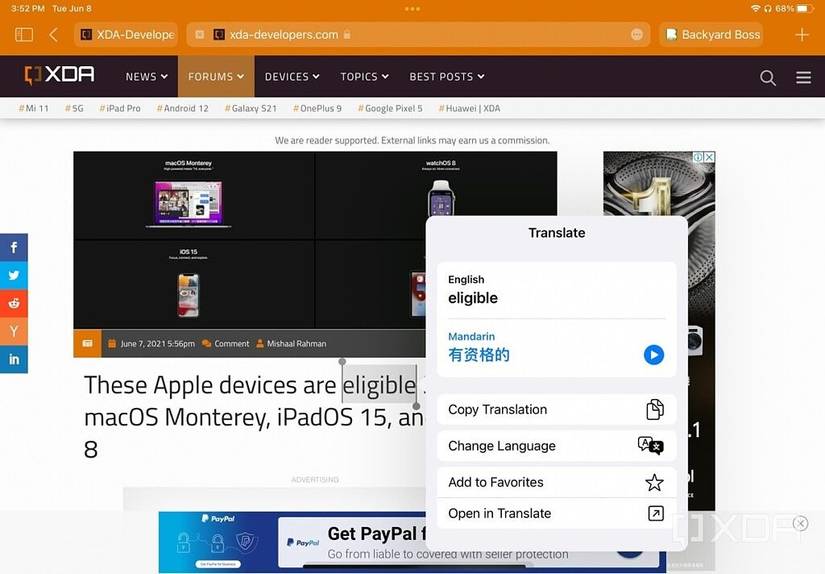Open the ad info icon
The image size is (825, 574).
[x=698, y=157]
